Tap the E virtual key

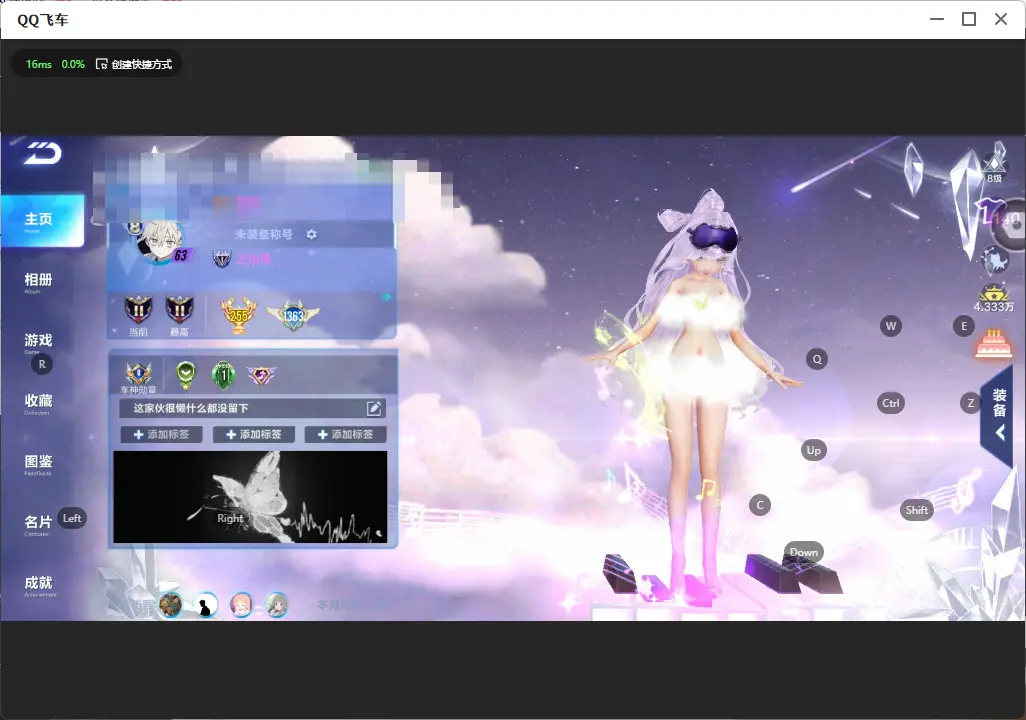[964, 326]
